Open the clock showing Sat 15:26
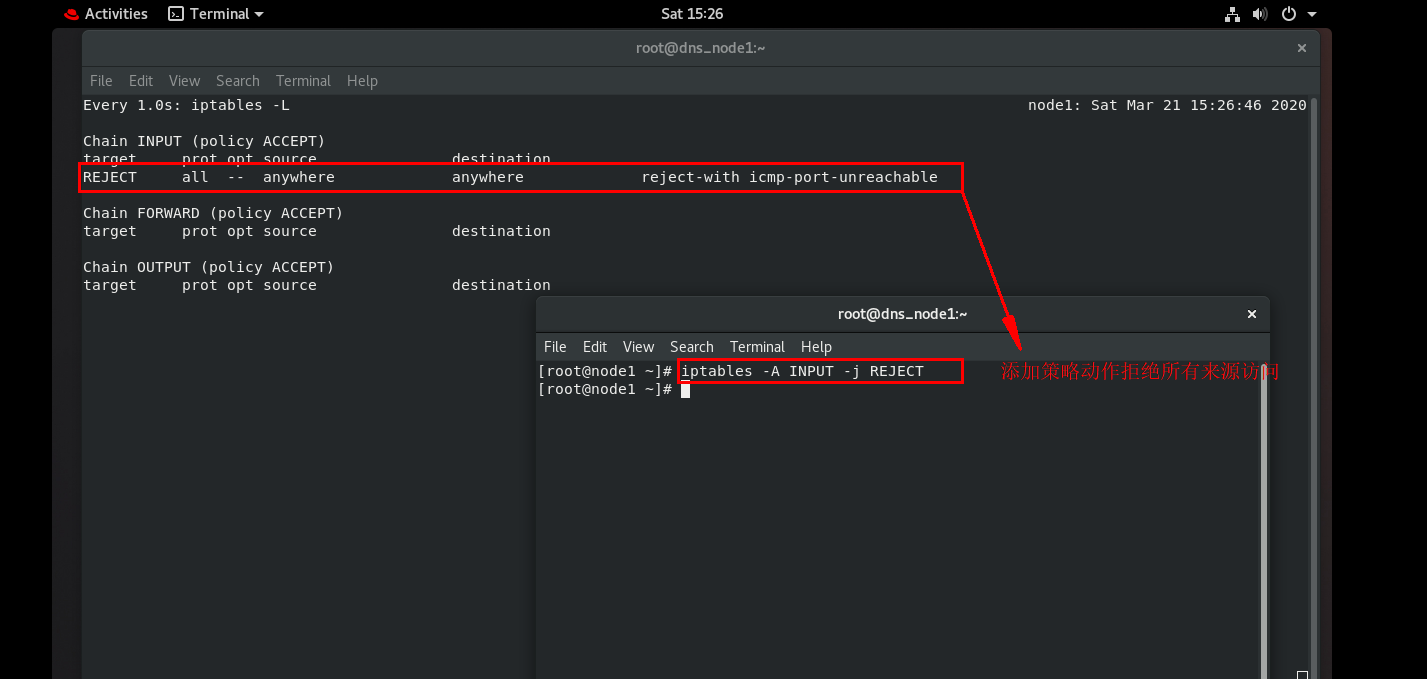Viewport: 1427px width, 679px height. pyautogui.click(x=692, y=14)
